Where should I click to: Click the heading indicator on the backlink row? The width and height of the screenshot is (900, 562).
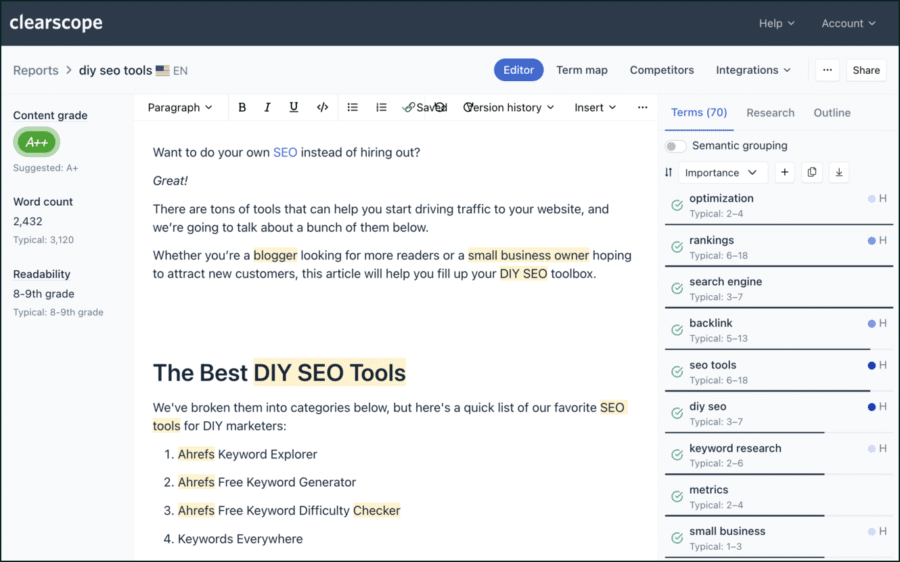877,324
